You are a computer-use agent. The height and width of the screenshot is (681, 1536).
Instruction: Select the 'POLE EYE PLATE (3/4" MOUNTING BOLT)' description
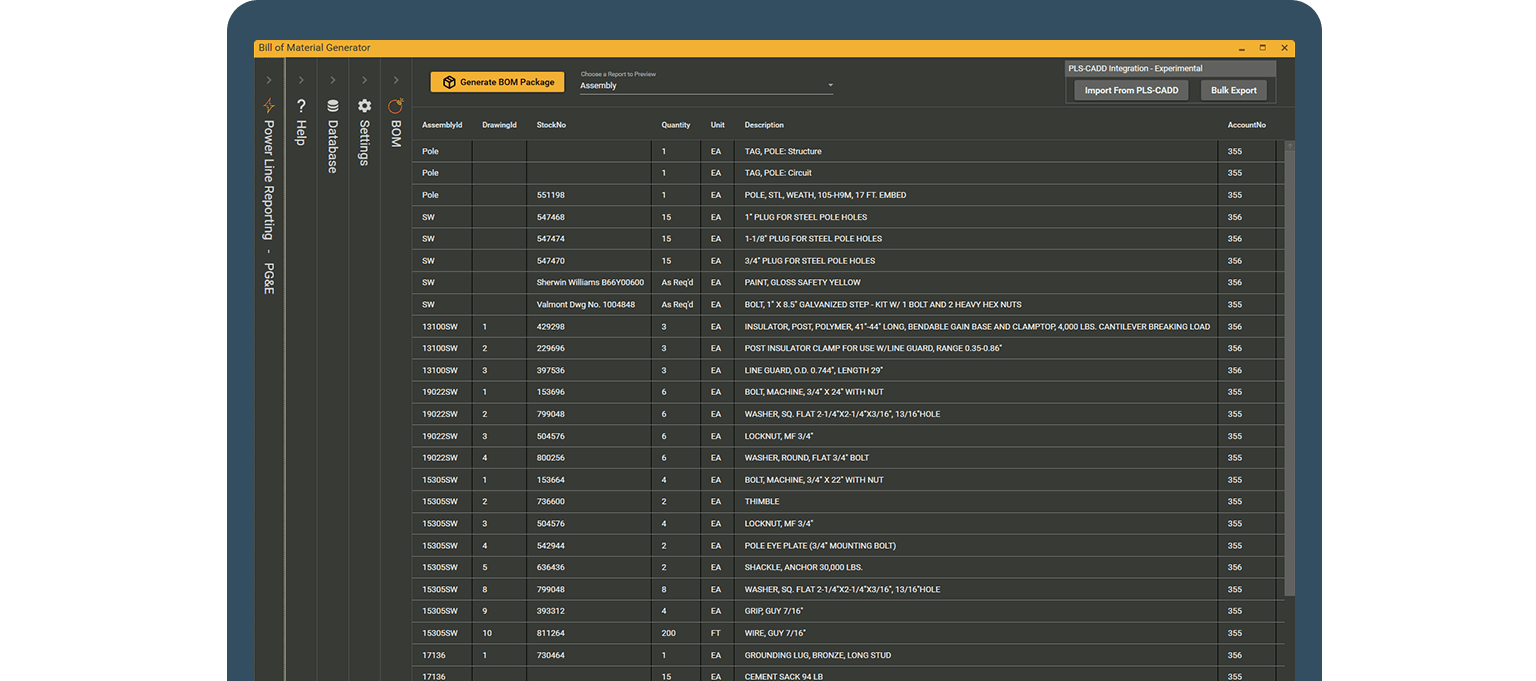click(820, 546)
